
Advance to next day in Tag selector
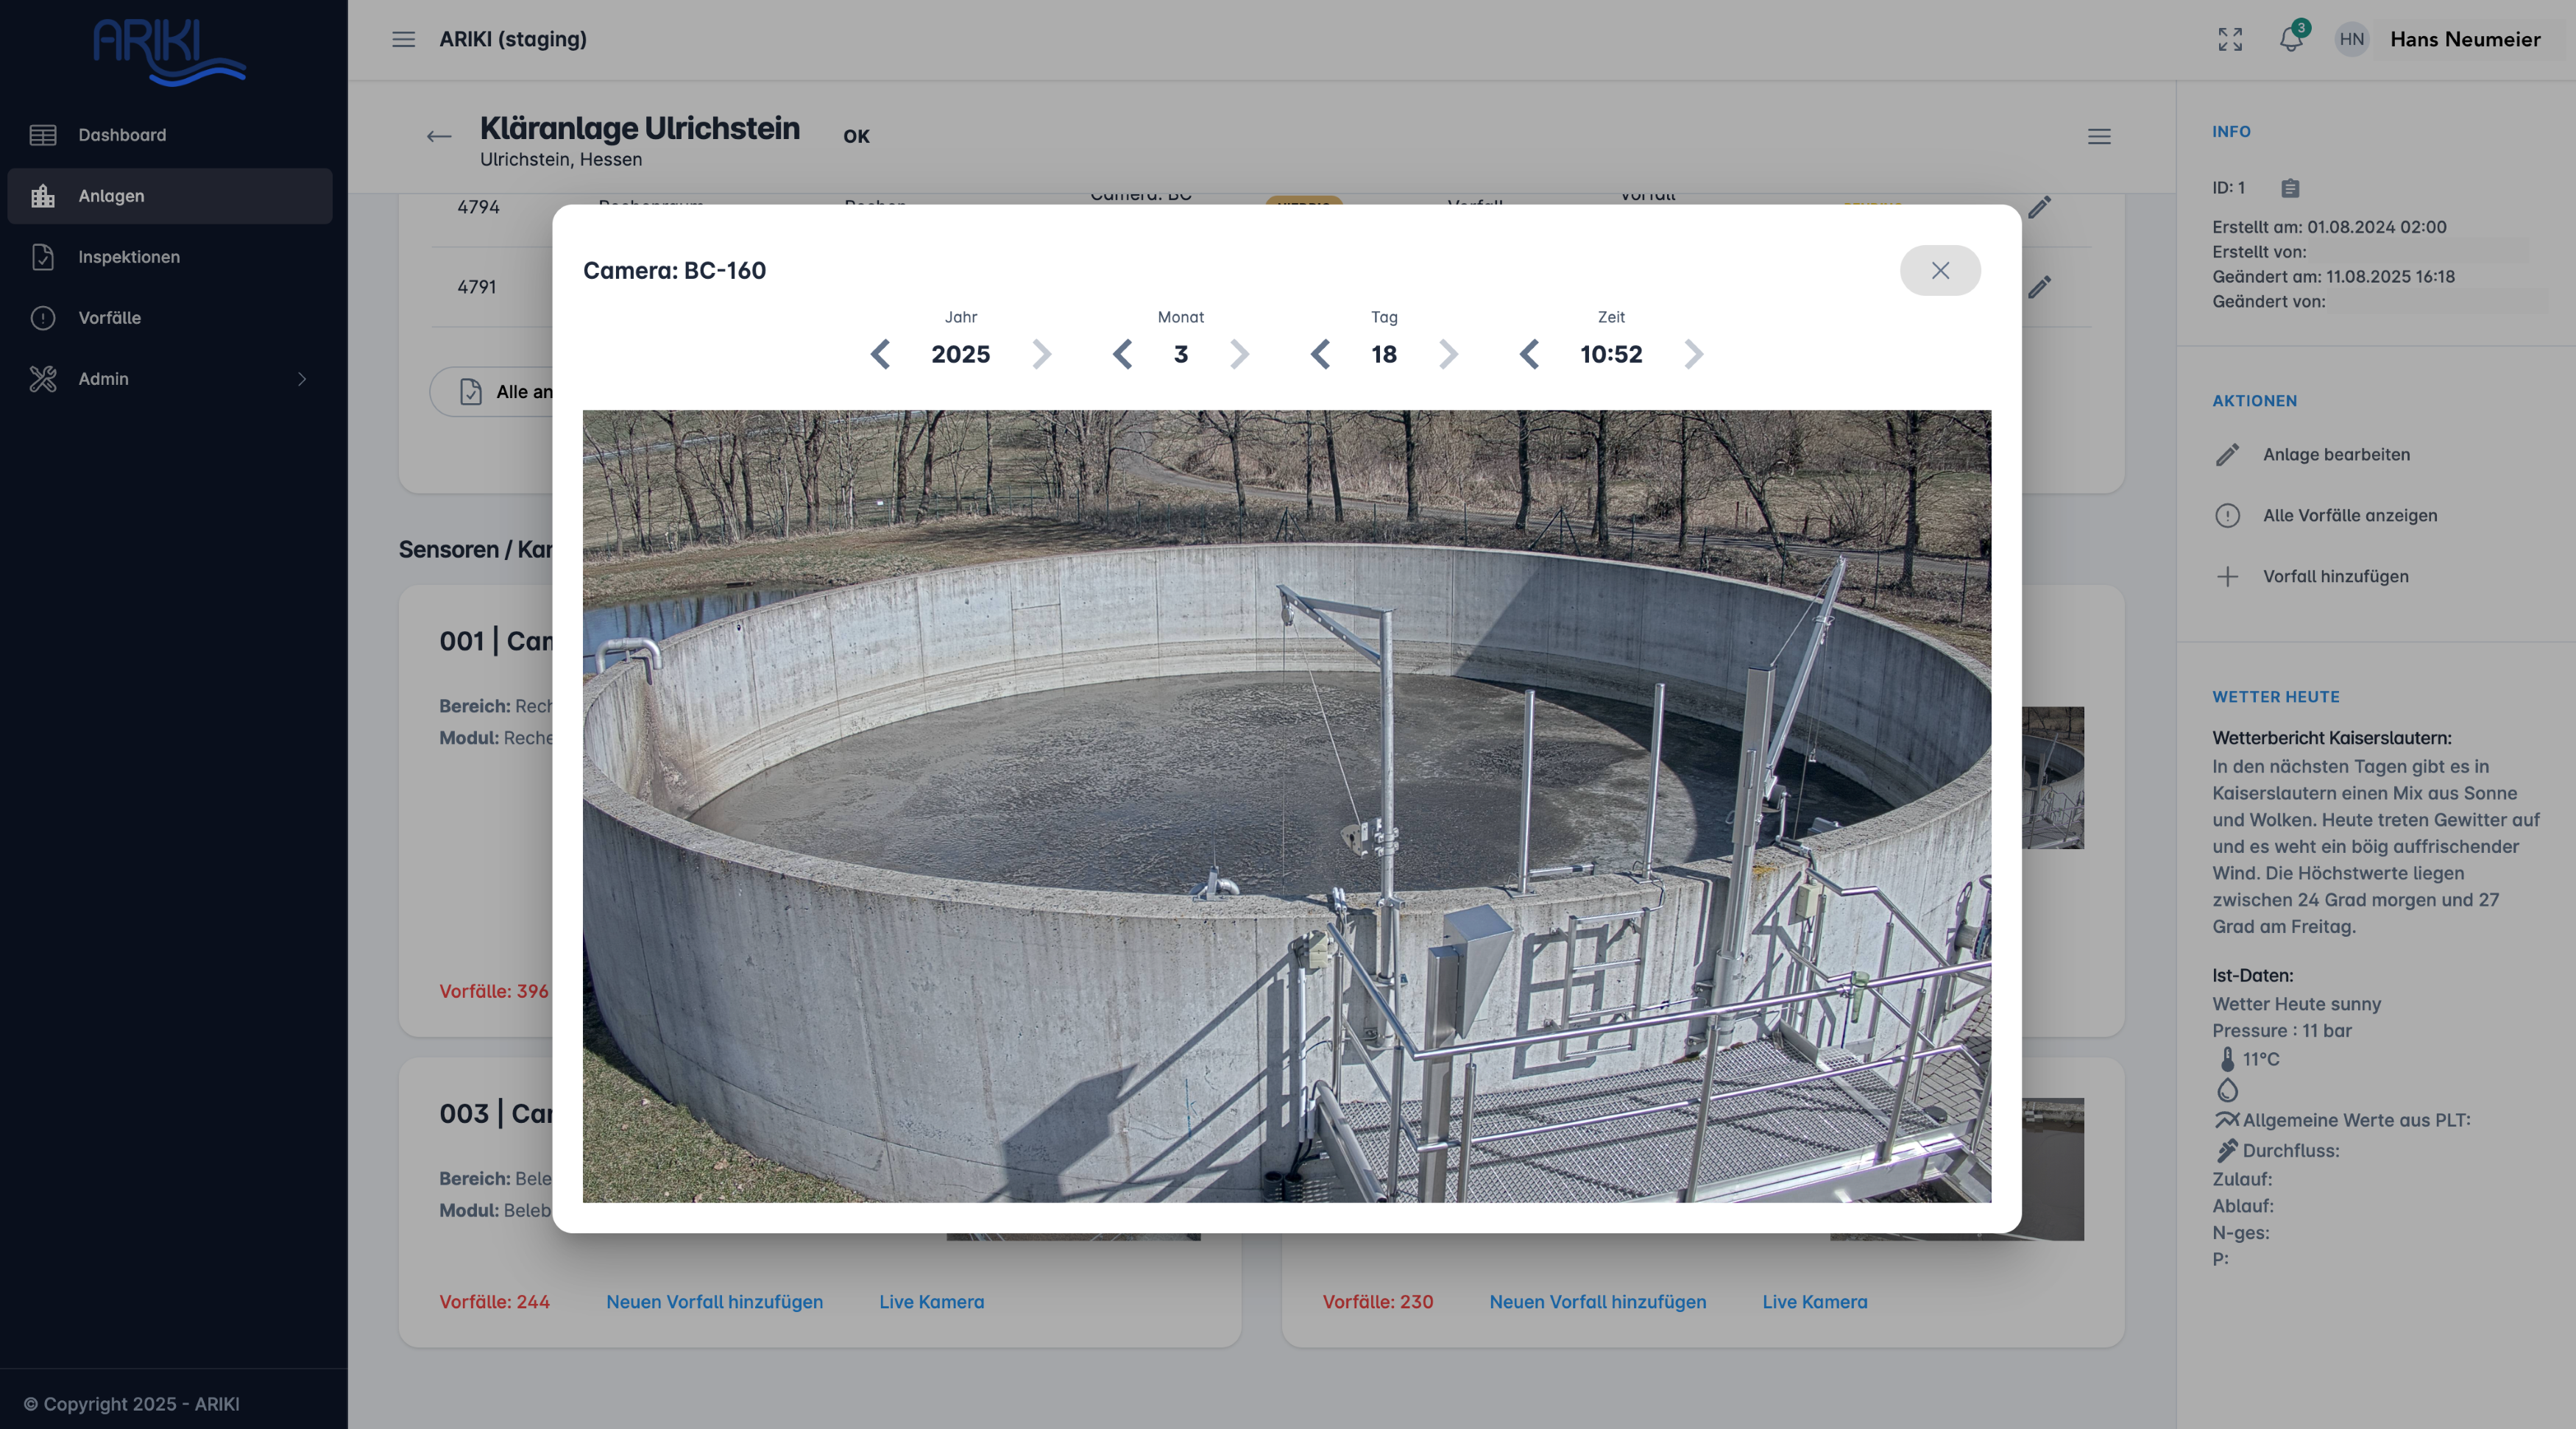coord(1448,354)
